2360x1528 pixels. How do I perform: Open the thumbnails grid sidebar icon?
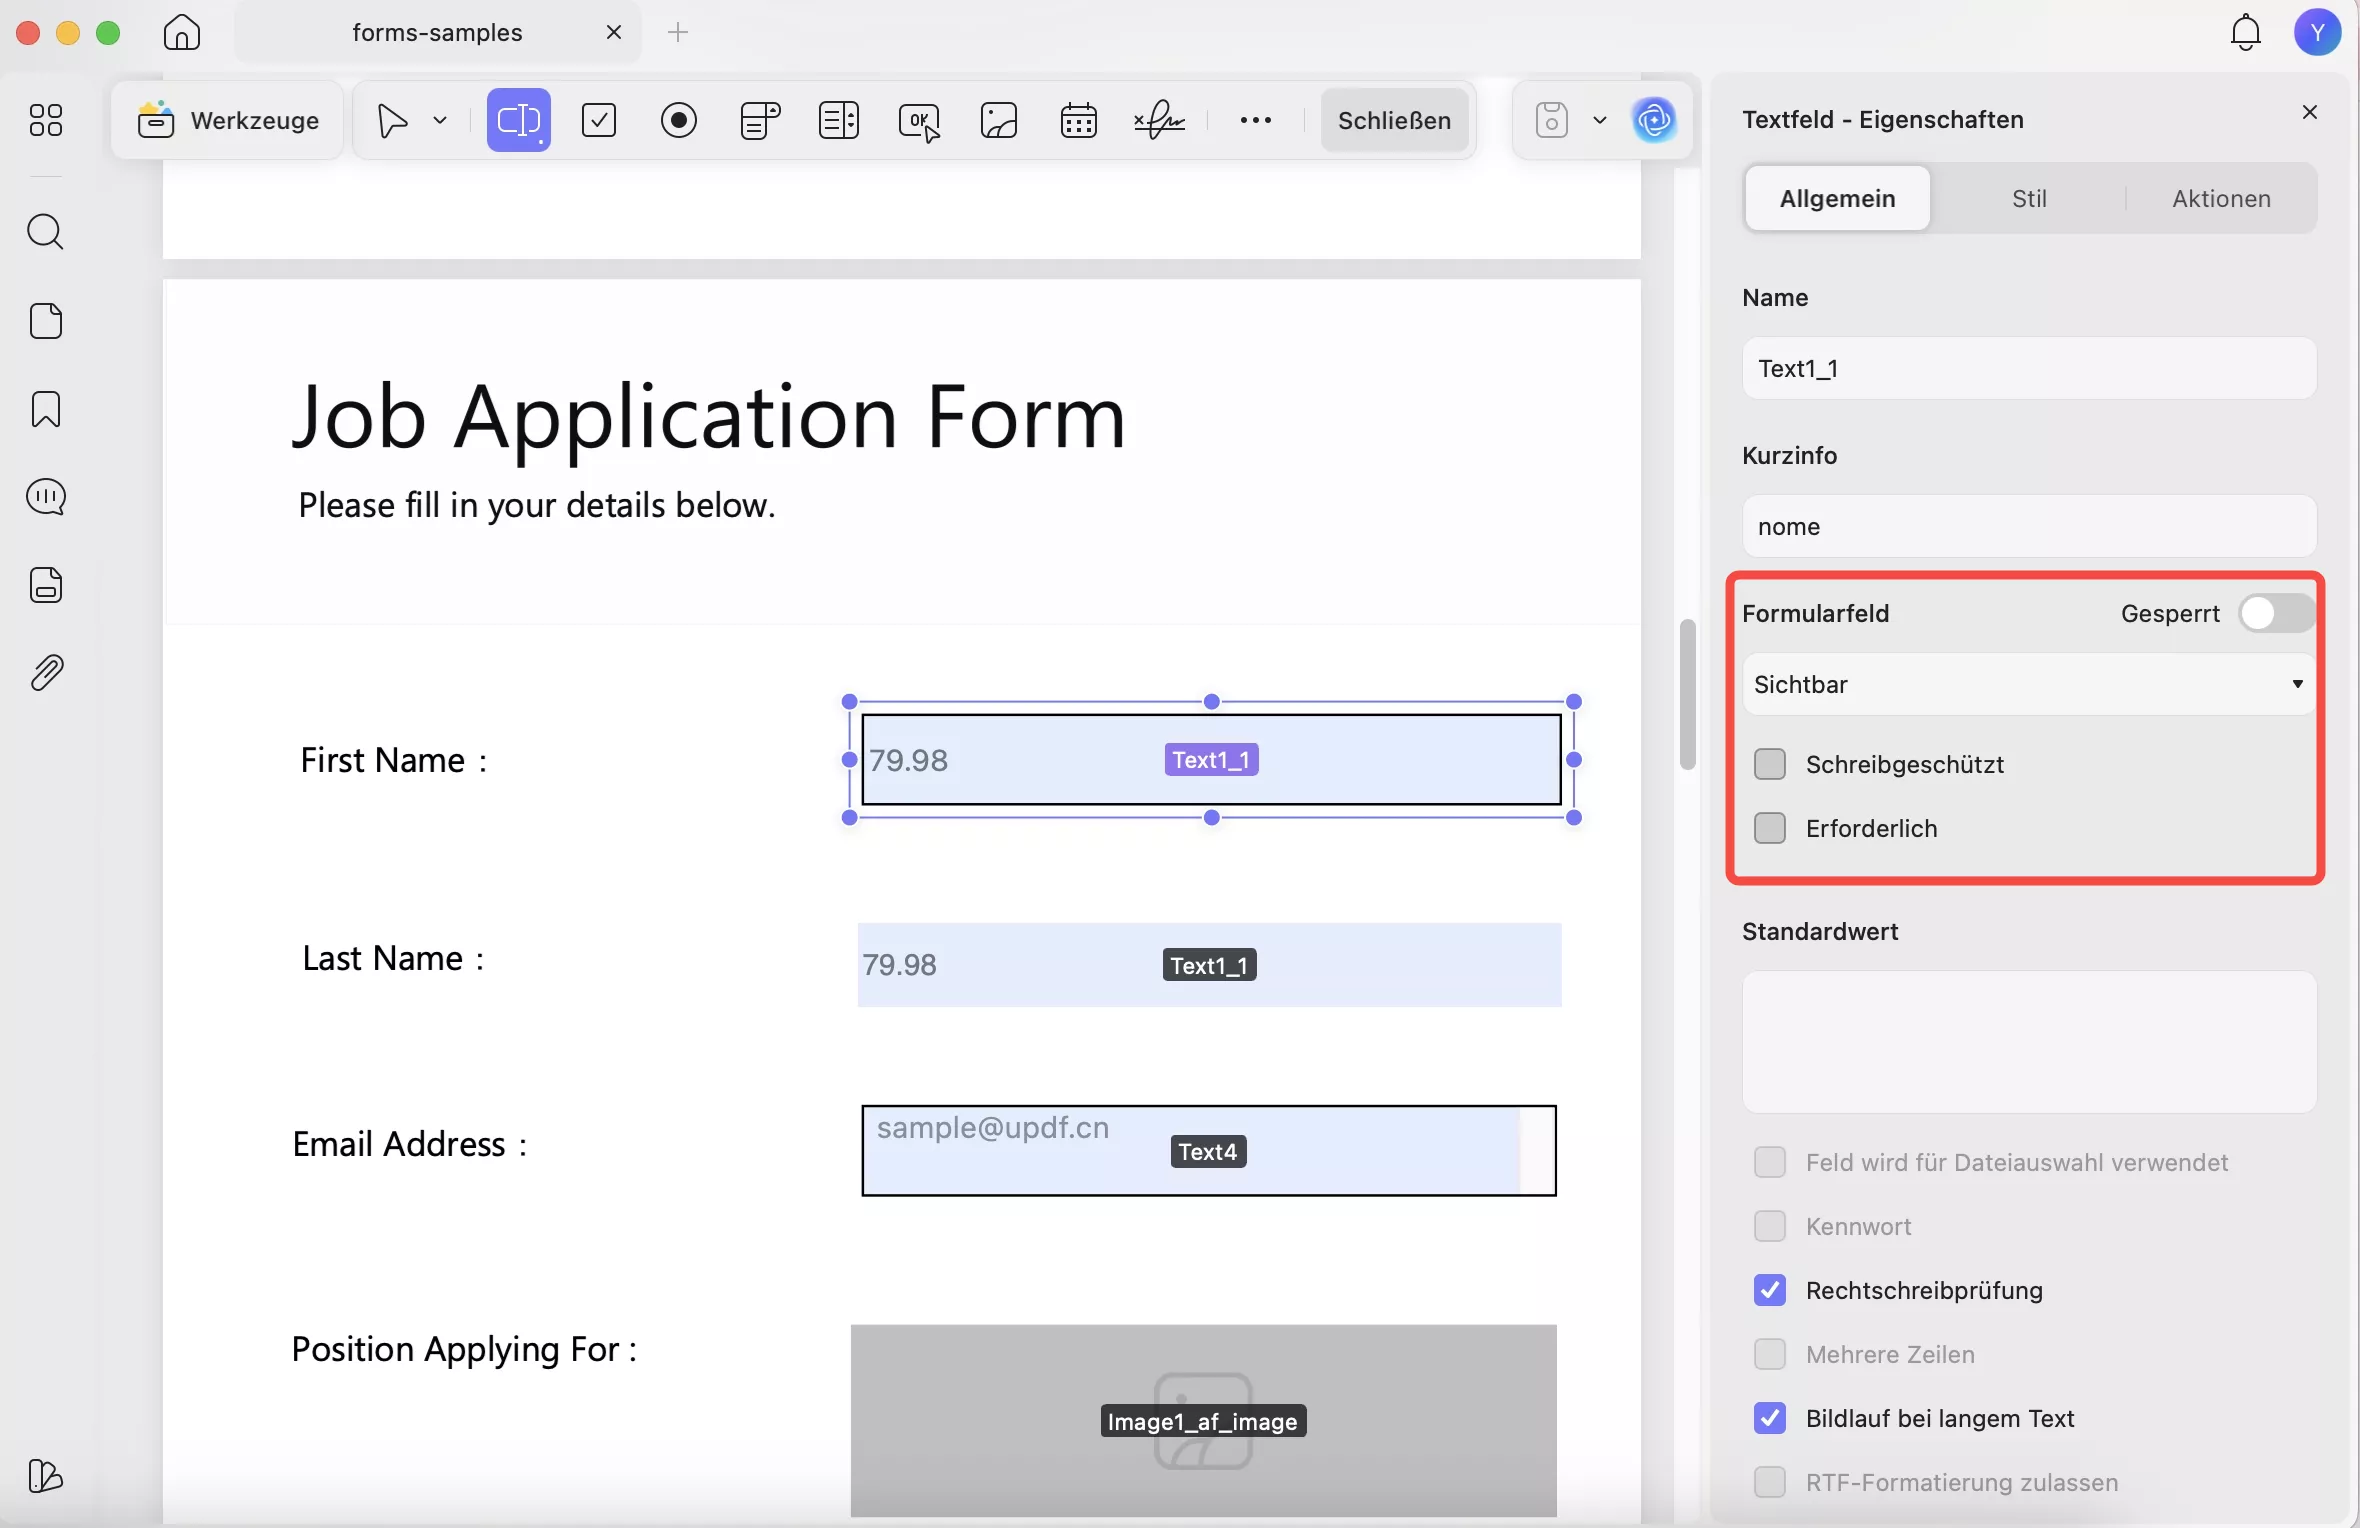[46, 120]
